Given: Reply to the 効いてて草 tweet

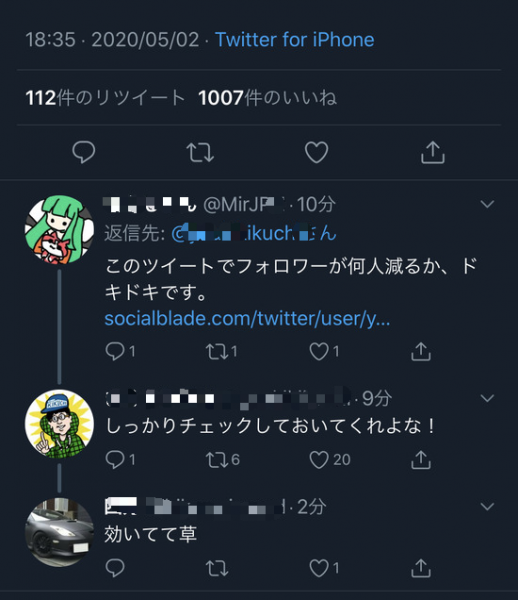Looking at the screenshot, I should tap(115, 568).
